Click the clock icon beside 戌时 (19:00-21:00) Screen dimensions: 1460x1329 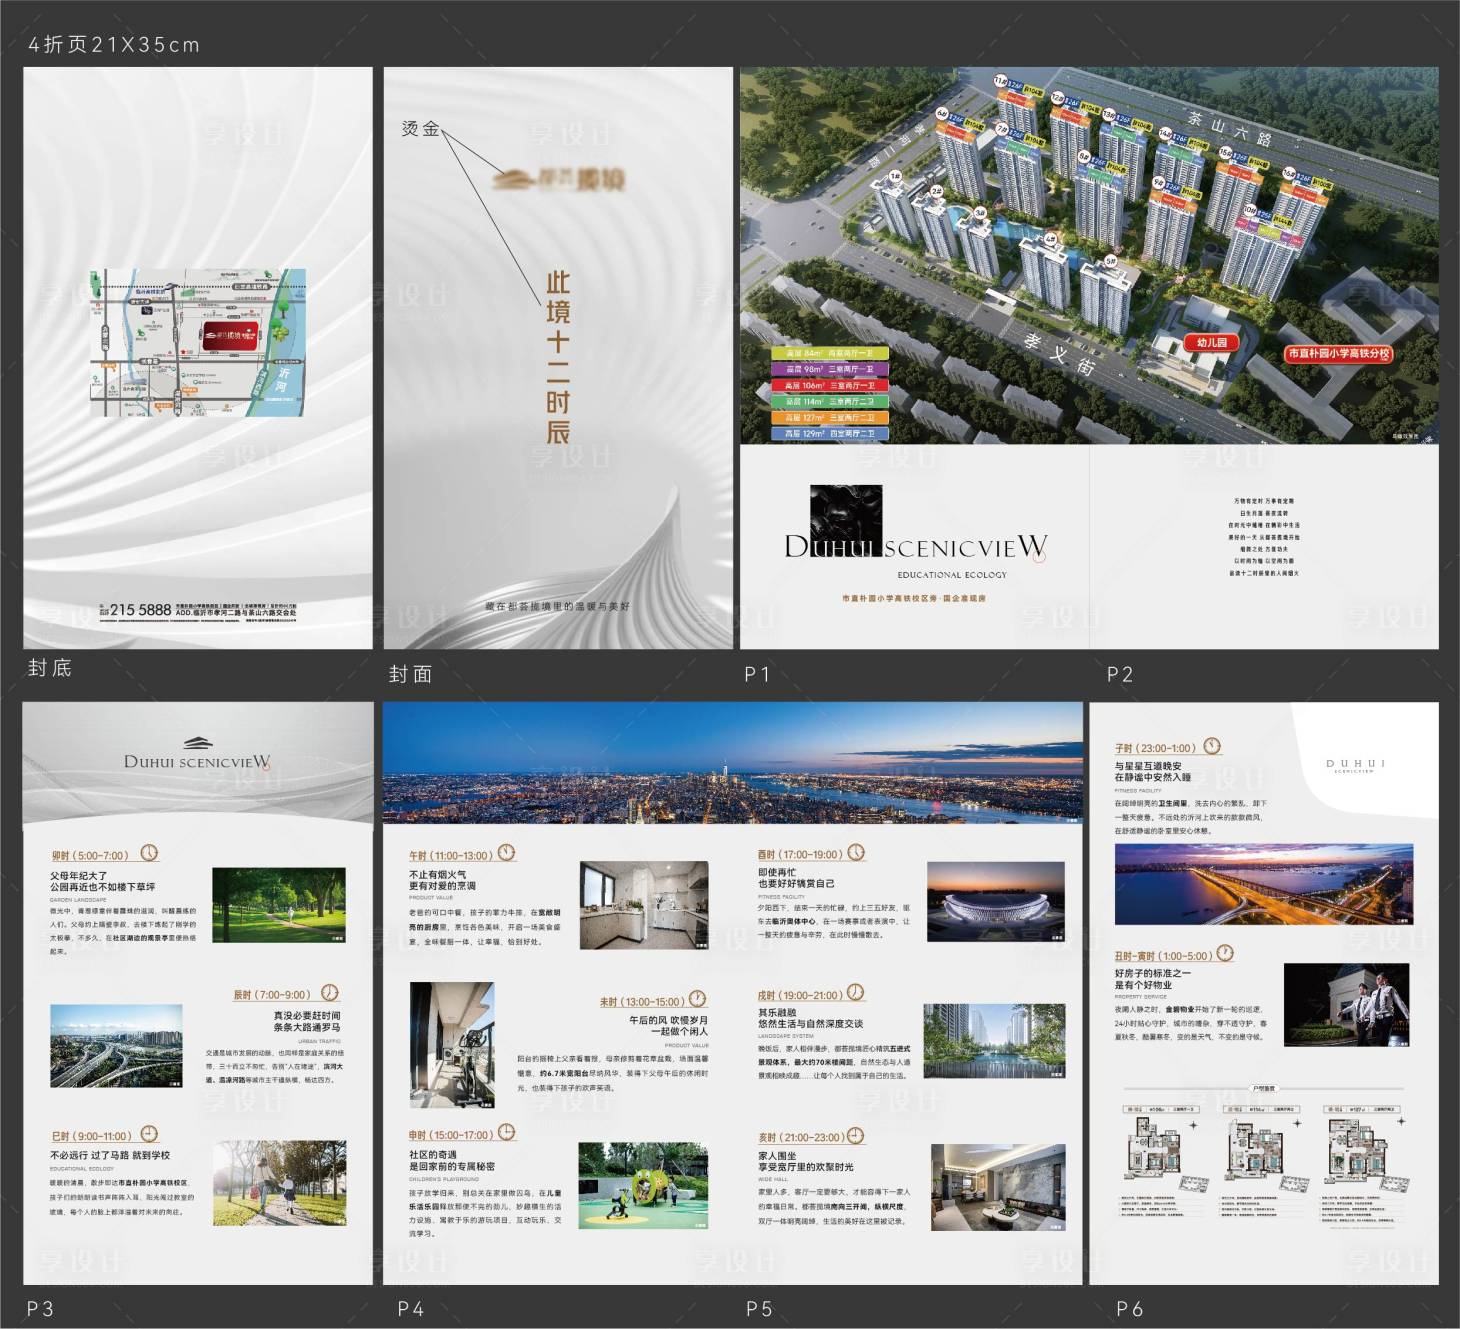click(x=856, y=992)
